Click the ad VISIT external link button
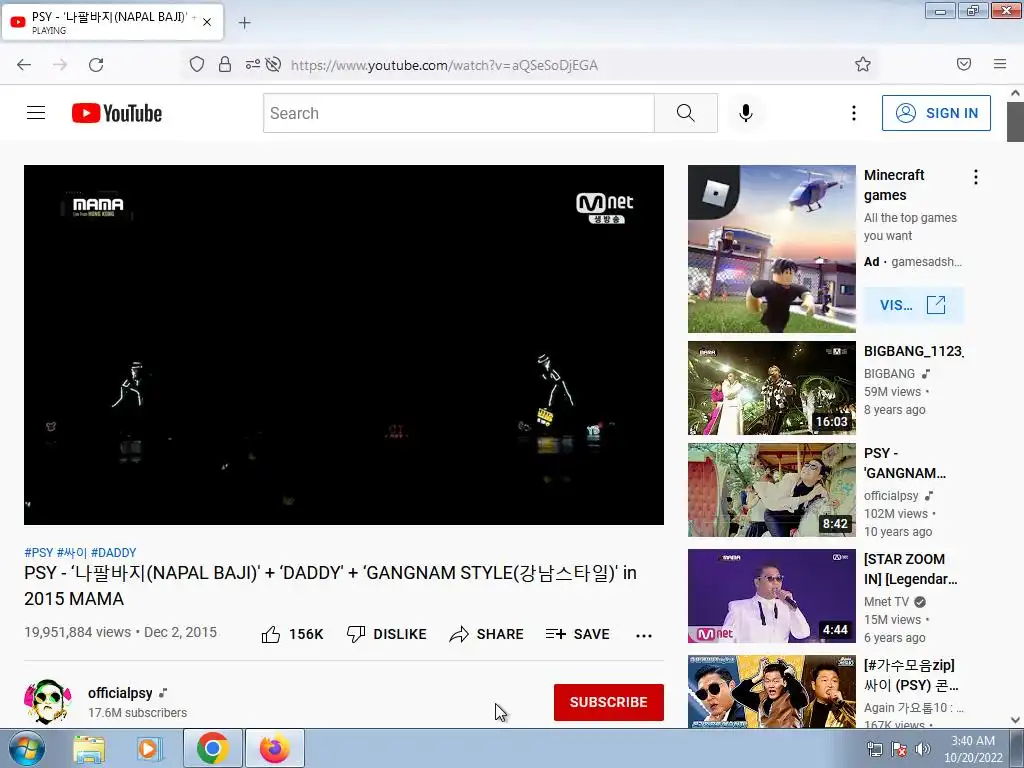The image size is (1024, 768). 914,305
